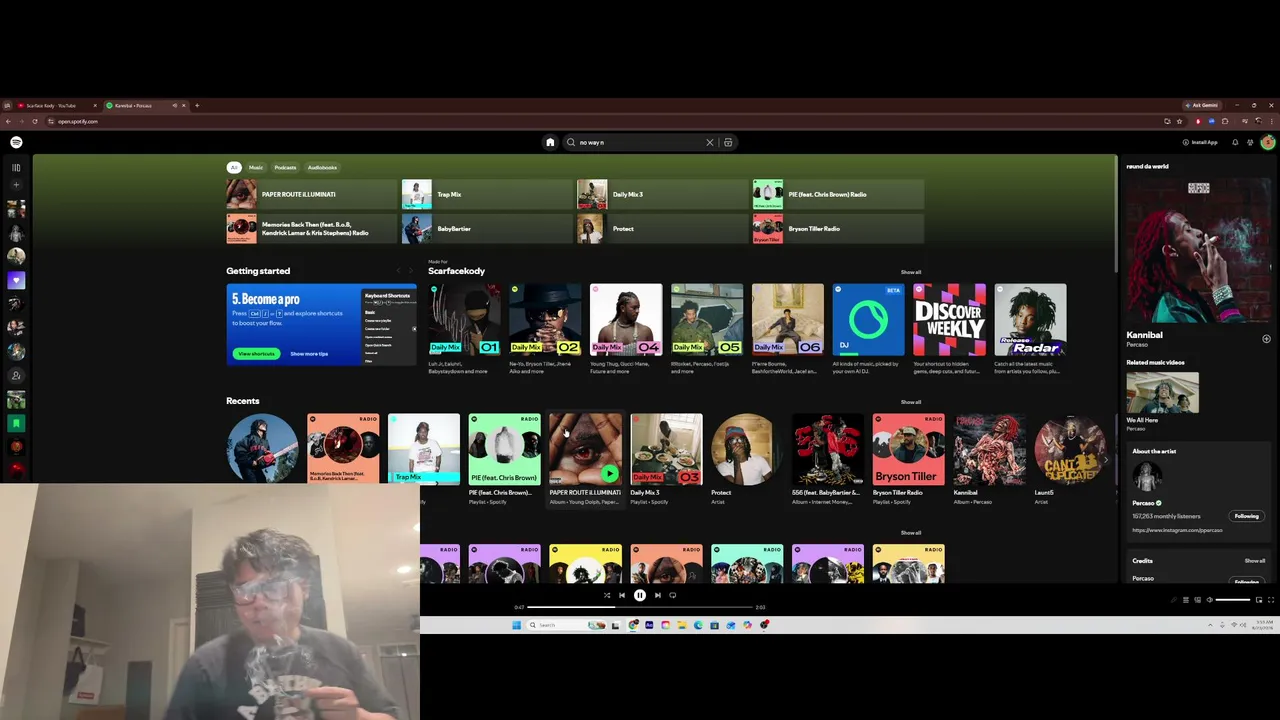Open the mini player
This screenshot has height=720, width=1280.
[1259, 600]
